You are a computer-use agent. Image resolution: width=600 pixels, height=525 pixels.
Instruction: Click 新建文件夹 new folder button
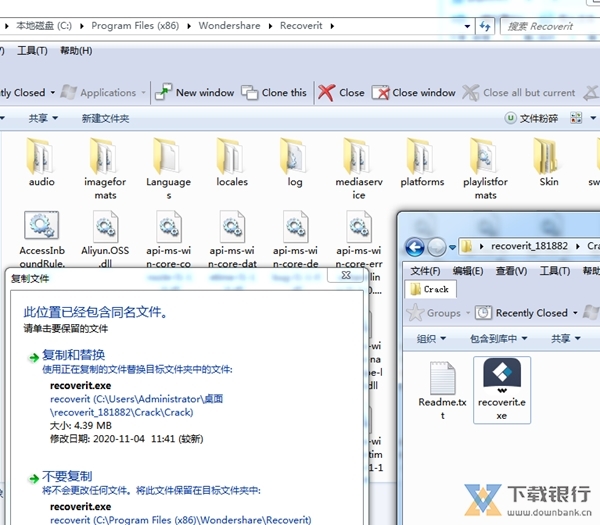click(x=105, y=119)
